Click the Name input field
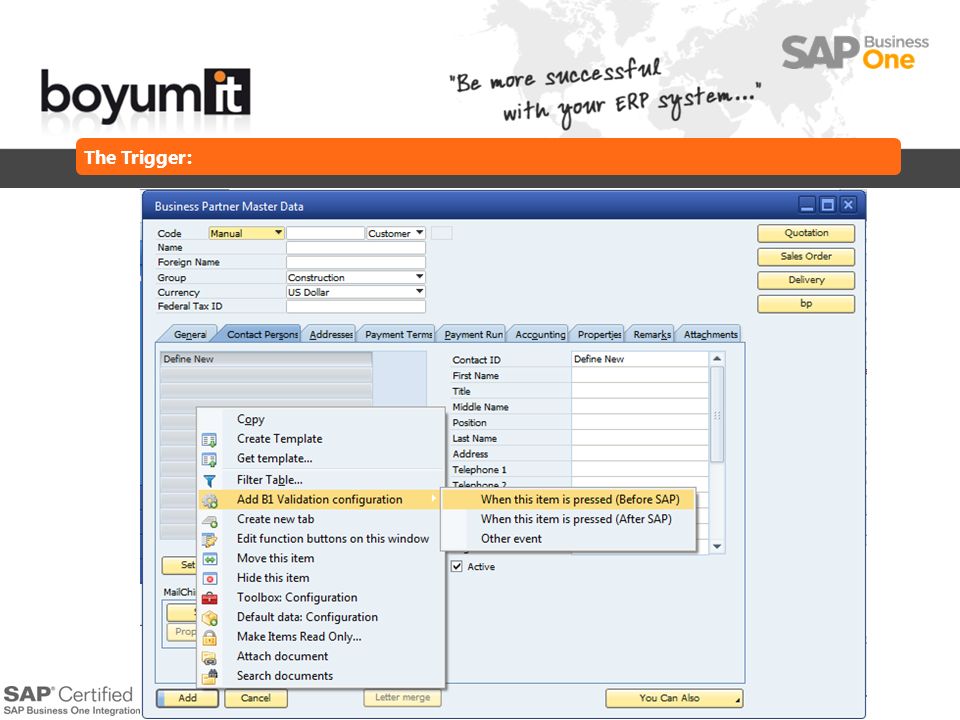Image resolution: width=960 pixels, height=720 pixels. pos(356,248)
